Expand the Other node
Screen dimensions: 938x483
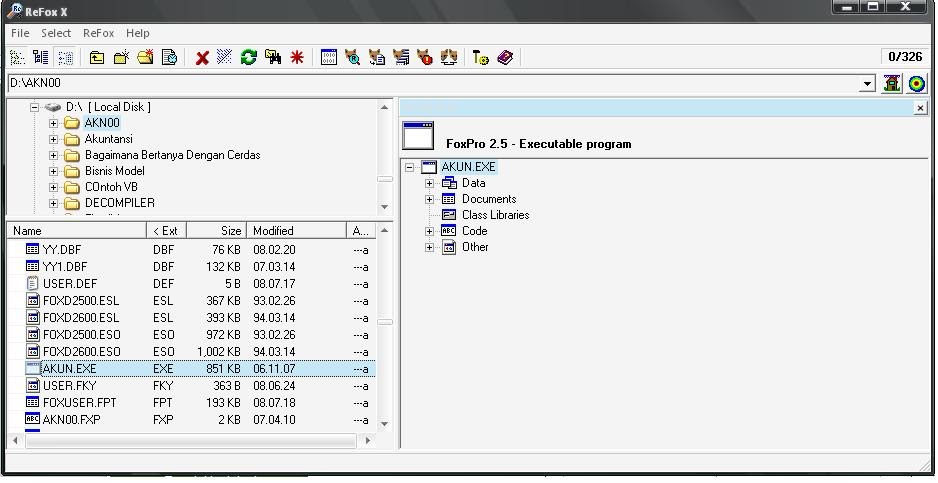click(429, 247)
